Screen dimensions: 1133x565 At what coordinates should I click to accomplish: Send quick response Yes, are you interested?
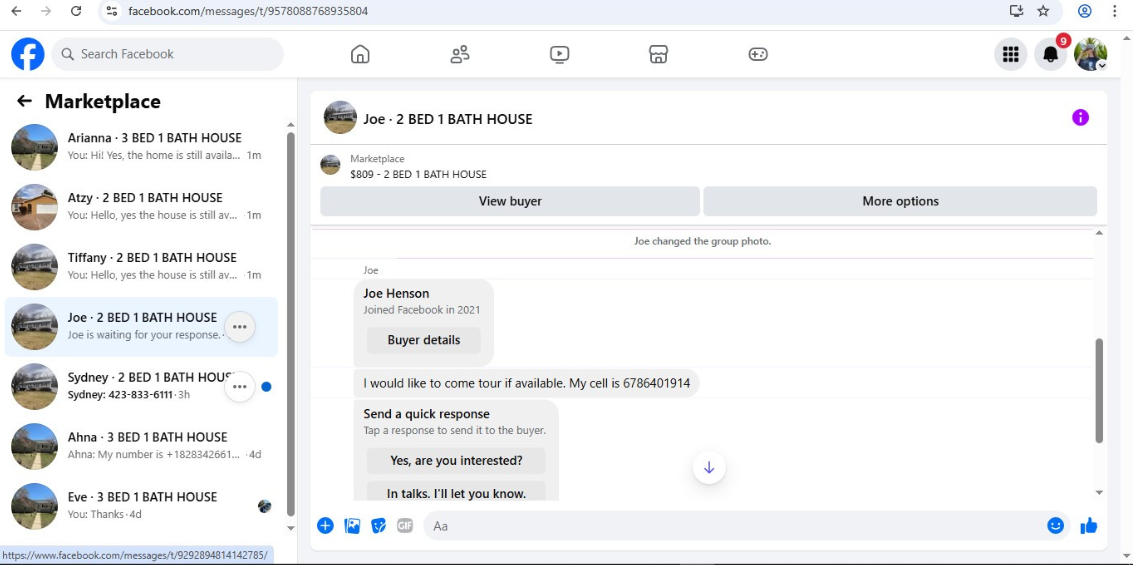tap(456, 460)
